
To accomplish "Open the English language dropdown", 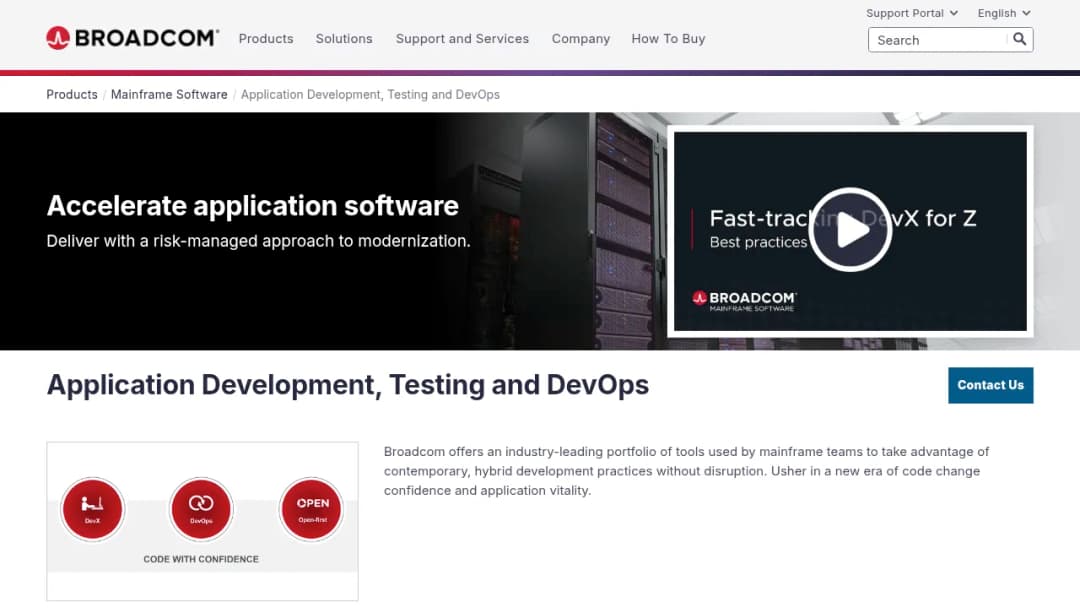I will [1004, 13].
